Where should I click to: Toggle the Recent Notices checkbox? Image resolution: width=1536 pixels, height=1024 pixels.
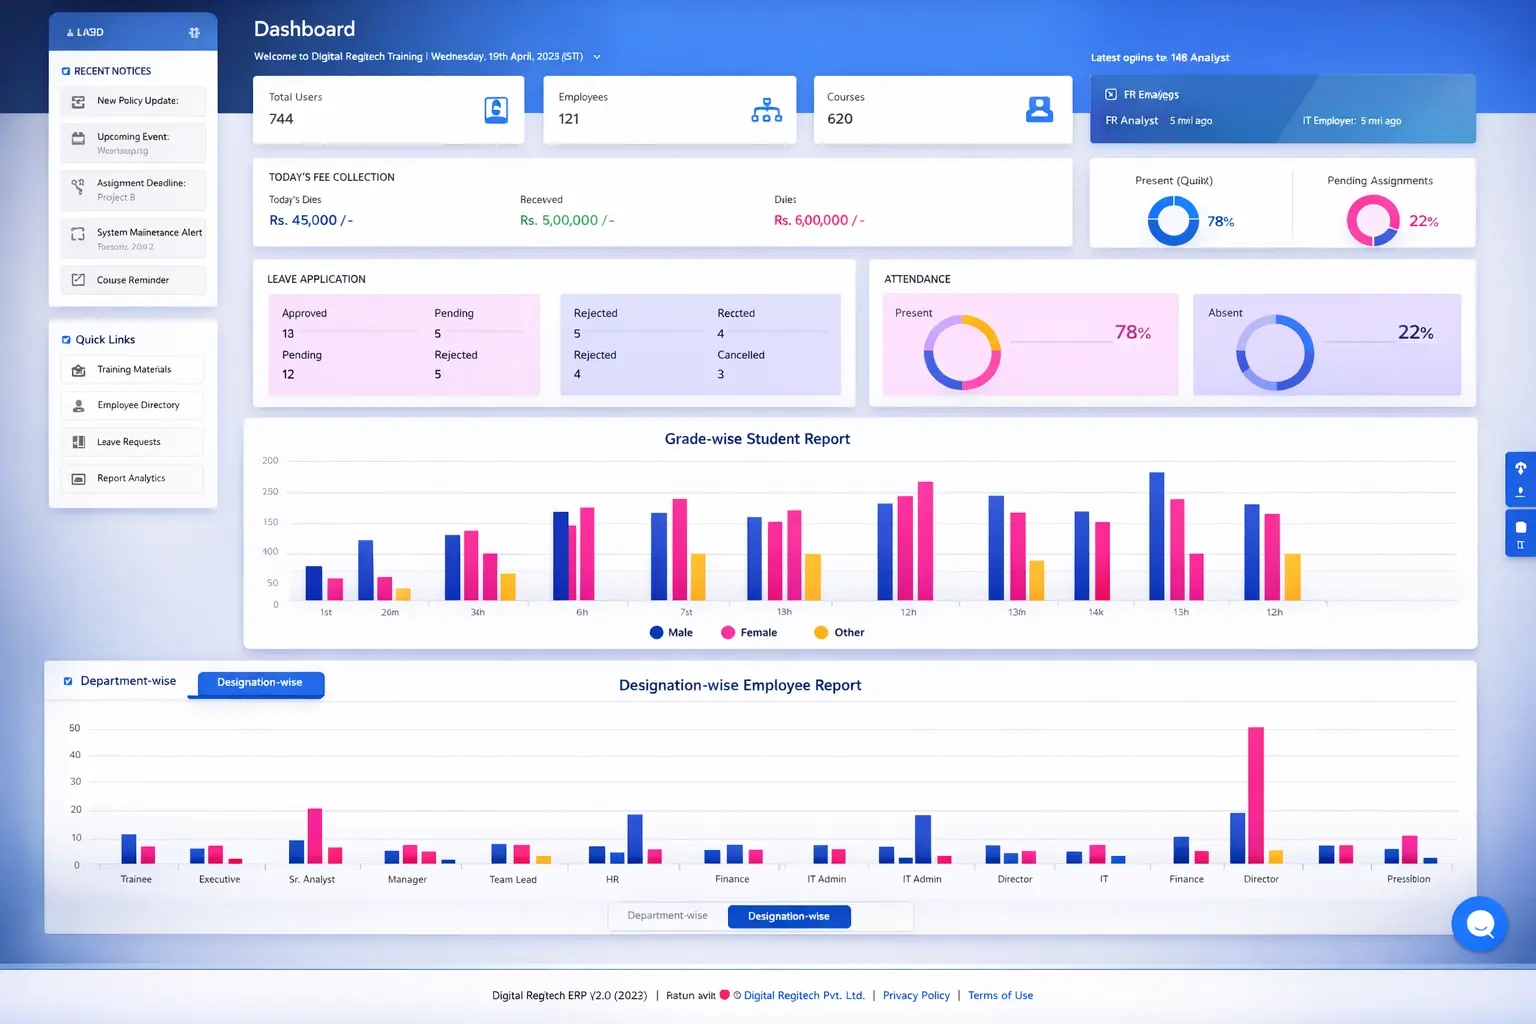pyautogui.click(x=66, y=70)
